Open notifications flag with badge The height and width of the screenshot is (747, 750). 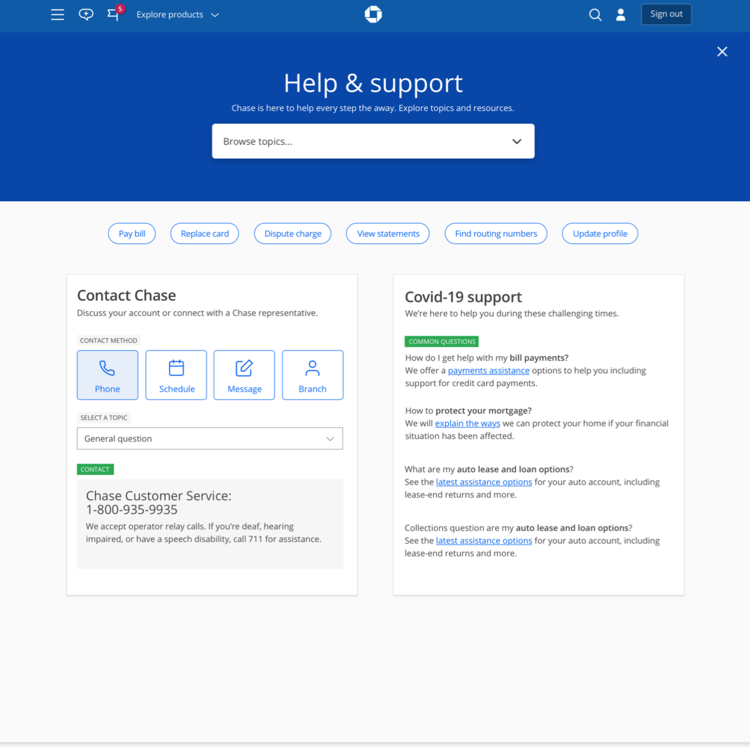click(x=113, y=15)
